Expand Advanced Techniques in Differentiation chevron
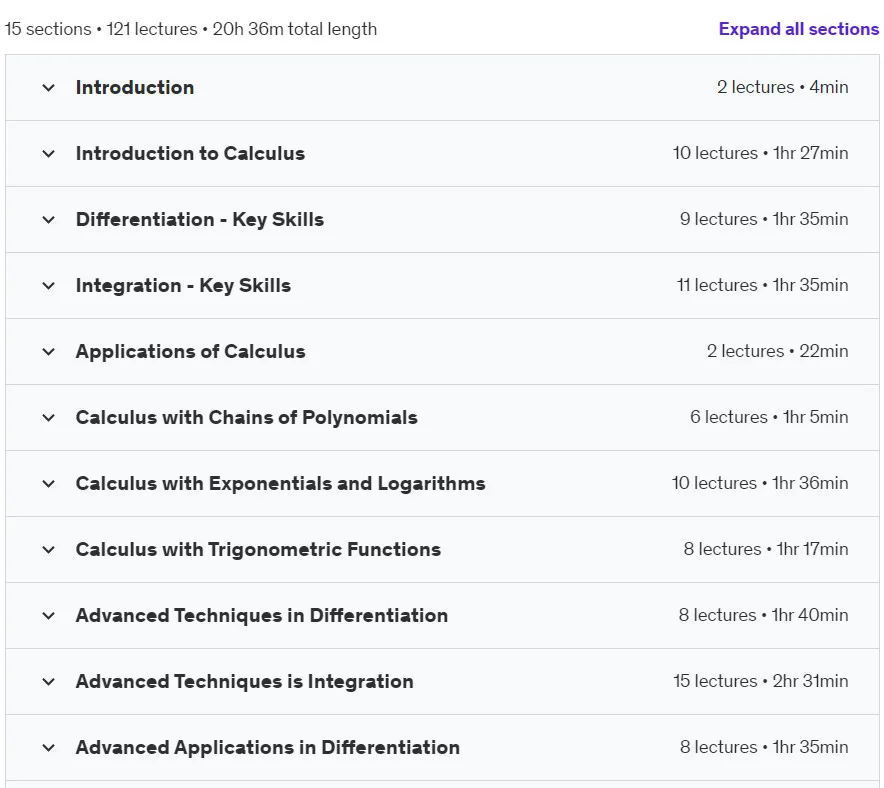This screenshot has height=788, width=884. pos(48,616)
